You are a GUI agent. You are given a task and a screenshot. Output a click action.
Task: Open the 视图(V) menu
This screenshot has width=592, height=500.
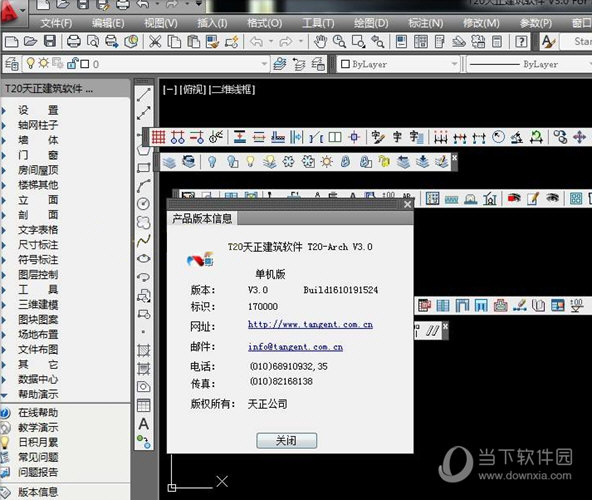tap(161, 23)
